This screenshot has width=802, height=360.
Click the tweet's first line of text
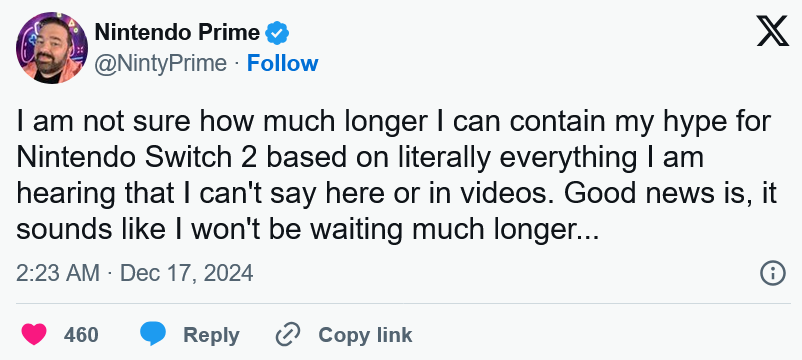[x=394, y=124]
